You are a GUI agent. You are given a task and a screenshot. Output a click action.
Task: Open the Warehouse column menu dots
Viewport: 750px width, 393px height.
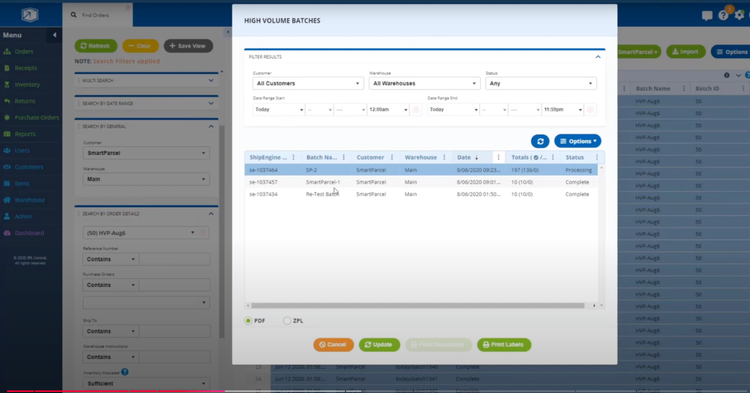(x=444, y=157)
